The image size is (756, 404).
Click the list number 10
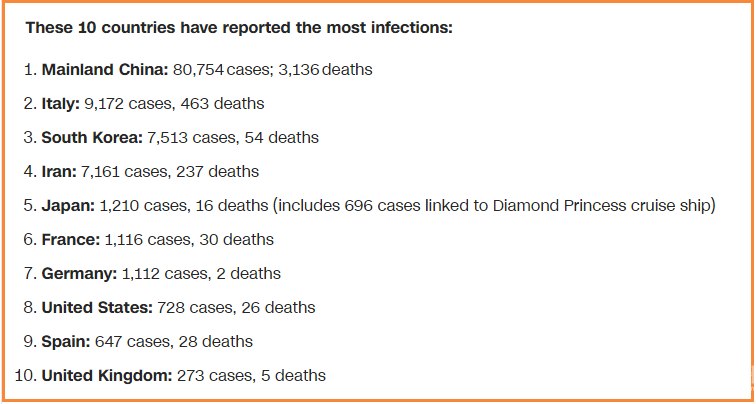[x=26, y=376]
